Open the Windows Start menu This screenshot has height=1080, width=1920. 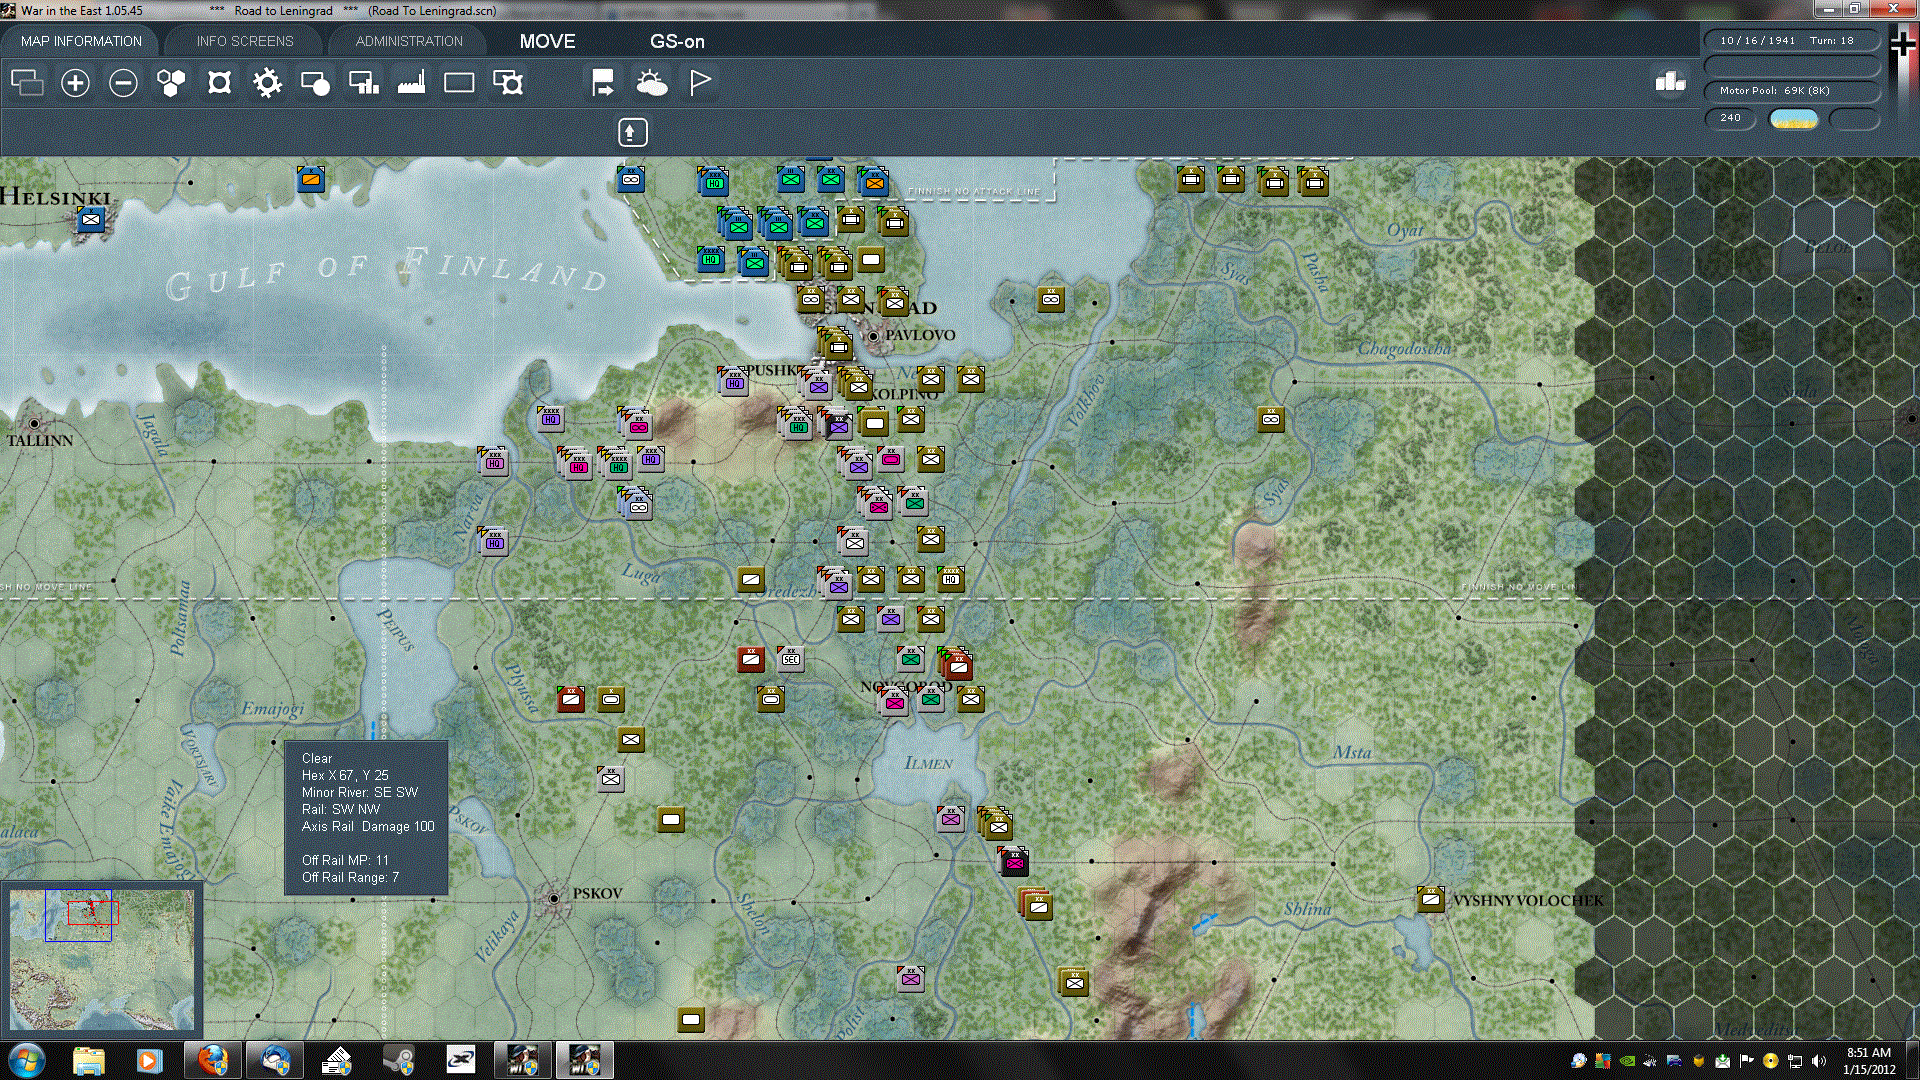pos(27,1060)
